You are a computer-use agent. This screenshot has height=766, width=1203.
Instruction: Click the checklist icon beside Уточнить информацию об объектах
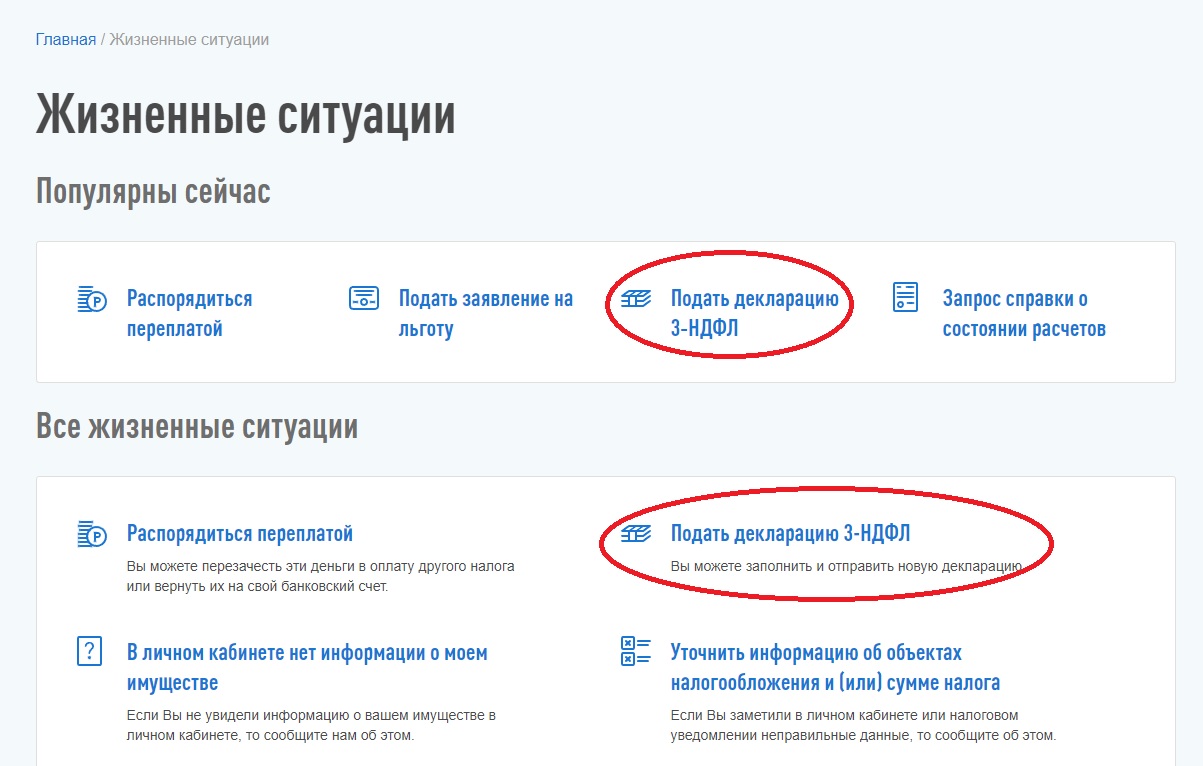[636, 651]
